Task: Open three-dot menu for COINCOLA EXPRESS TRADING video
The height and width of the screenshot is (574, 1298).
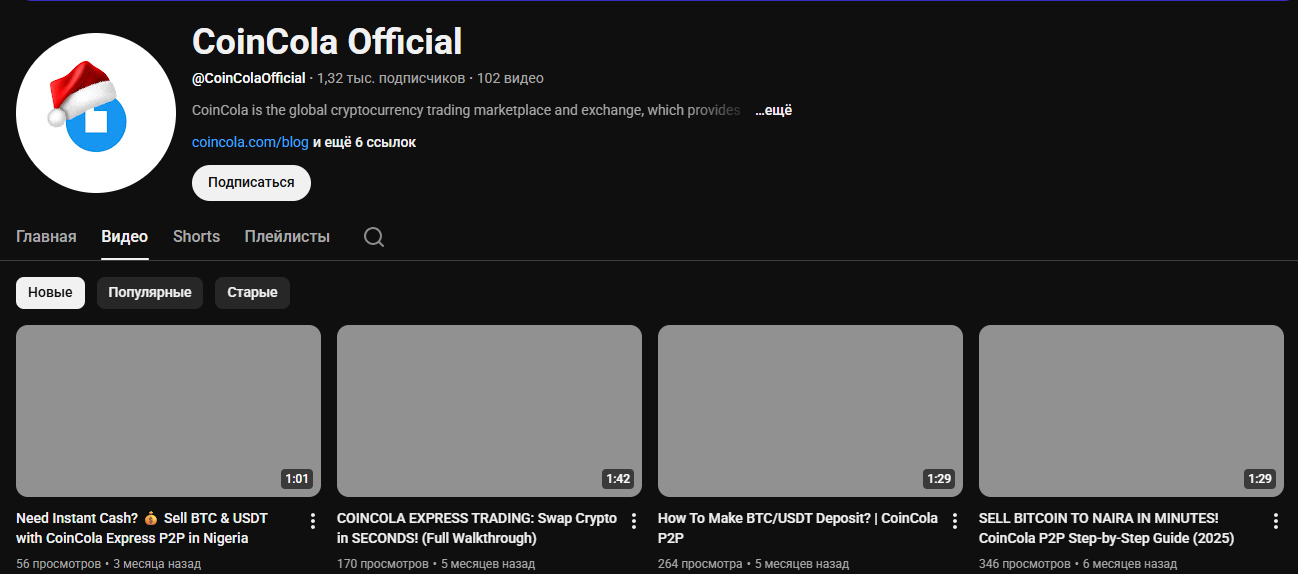Action: tap(634, 521)
